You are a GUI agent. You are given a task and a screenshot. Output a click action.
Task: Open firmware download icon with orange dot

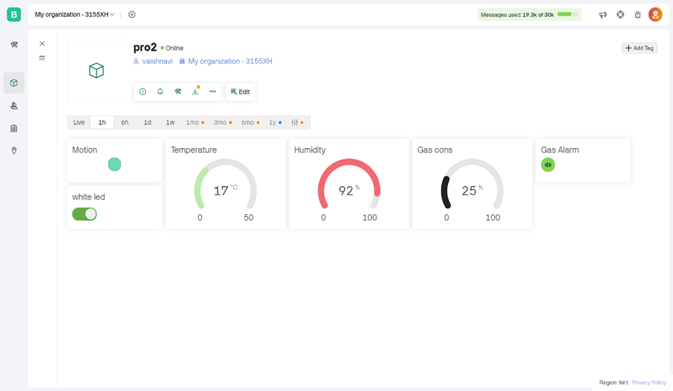(195, 91)
